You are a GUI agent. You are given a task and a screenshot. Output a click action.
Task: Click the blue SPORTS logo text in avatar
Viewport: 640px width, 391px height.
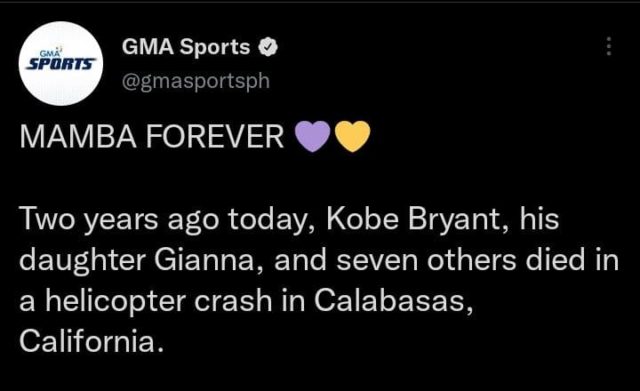61,64
